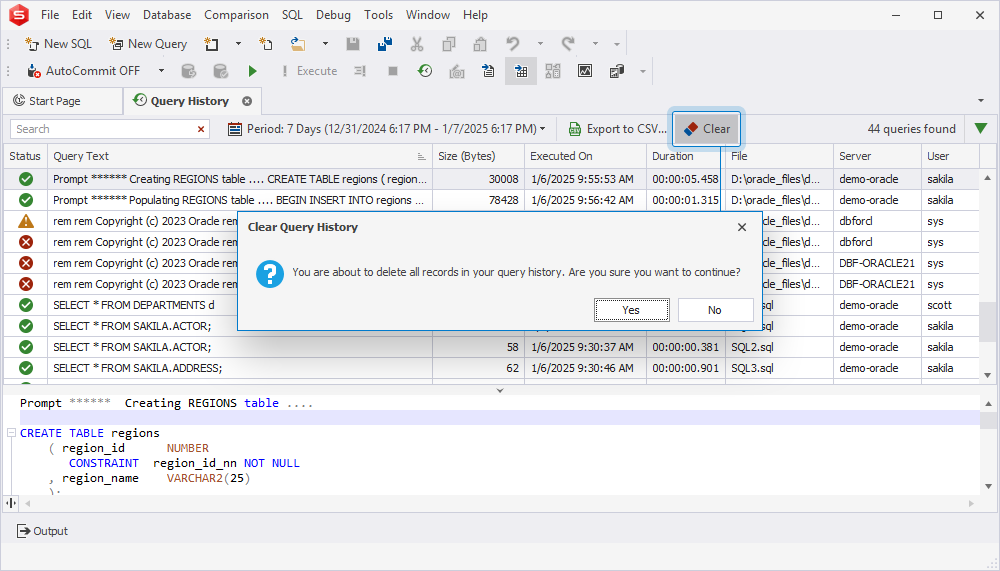Click the new file icon
This screenshot has height=571, width=1000.
(x=266, y=44)
